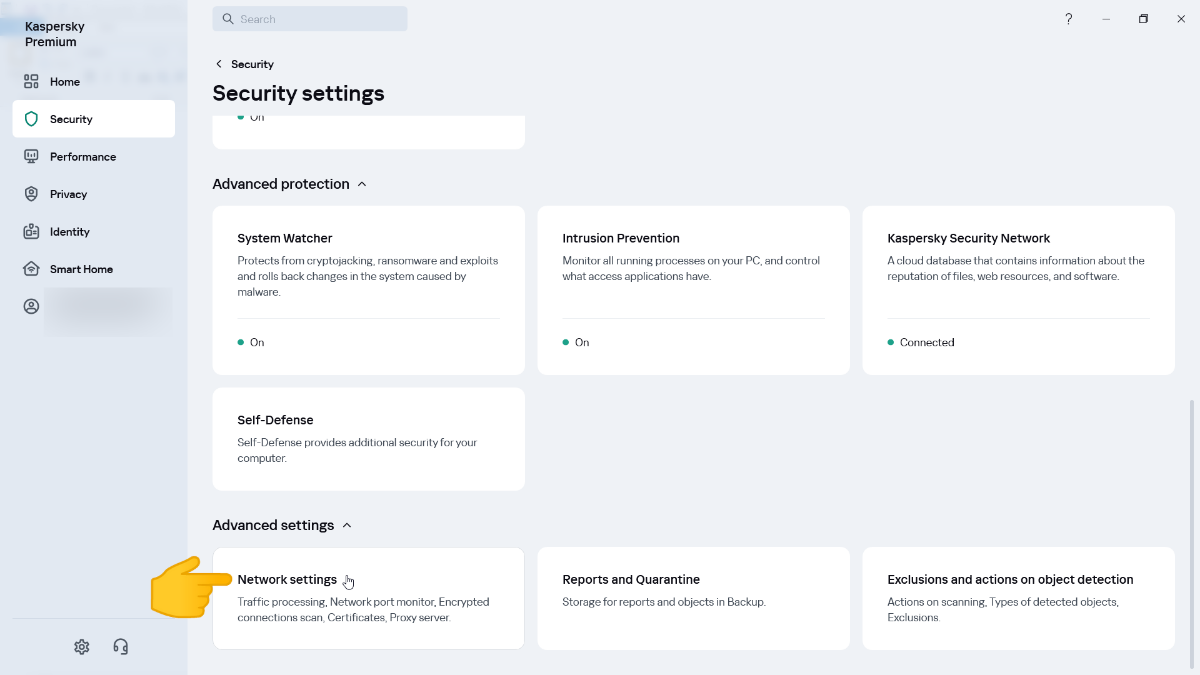
Task: Collapse the Advanced protection section
Action: (x=362, y=184)
